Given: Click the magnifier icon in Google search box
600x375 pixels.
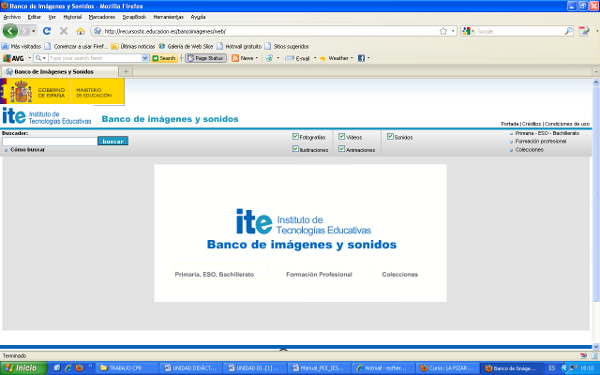Looking at the screenshot, I should coord(569,31).
